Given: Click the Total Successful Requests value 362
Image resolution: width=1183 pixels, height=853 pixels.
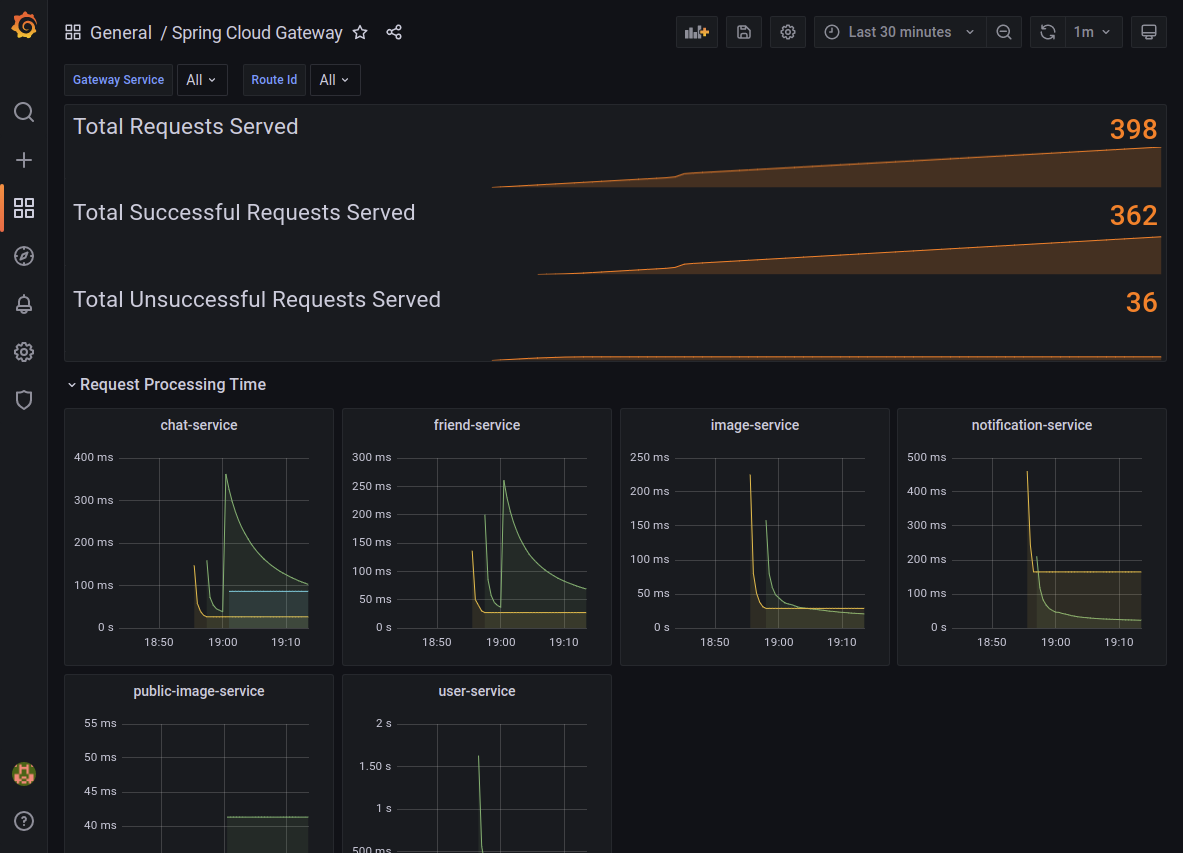Looking at the screenshot, I should tap(1133, 216).
